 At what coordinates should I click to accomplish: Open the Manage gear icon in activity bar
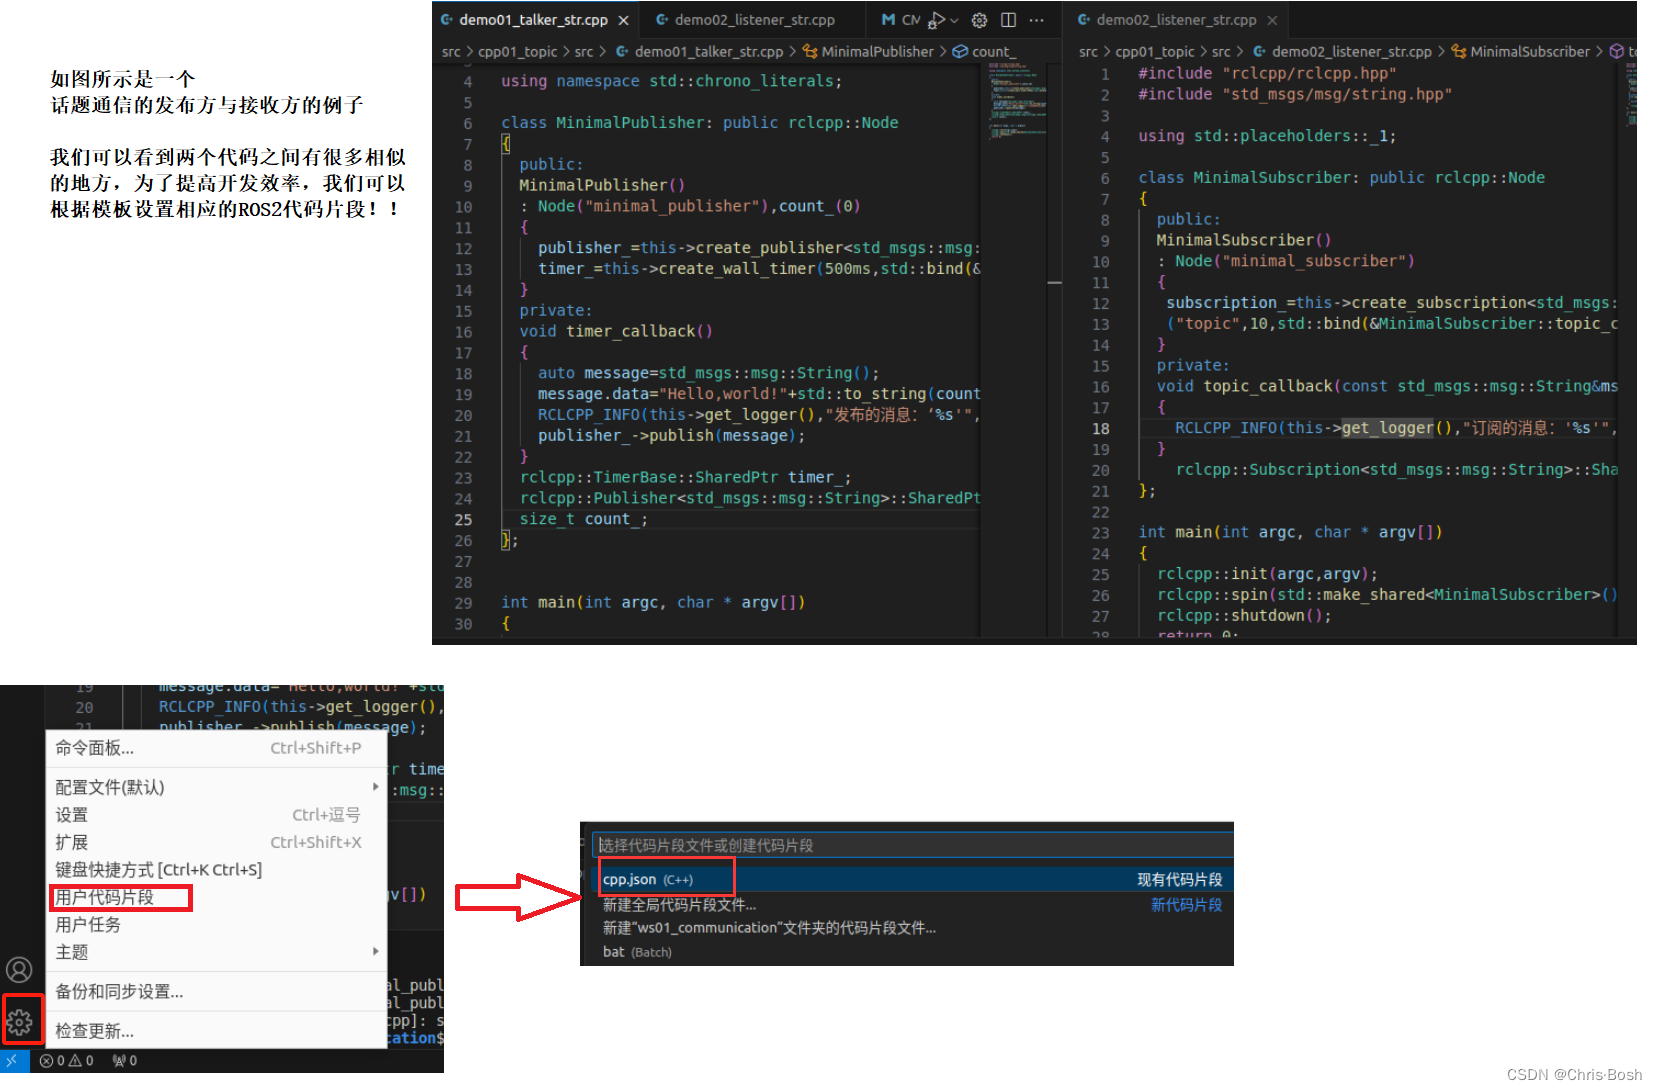pyautogui.click(x=20, y=1022)
